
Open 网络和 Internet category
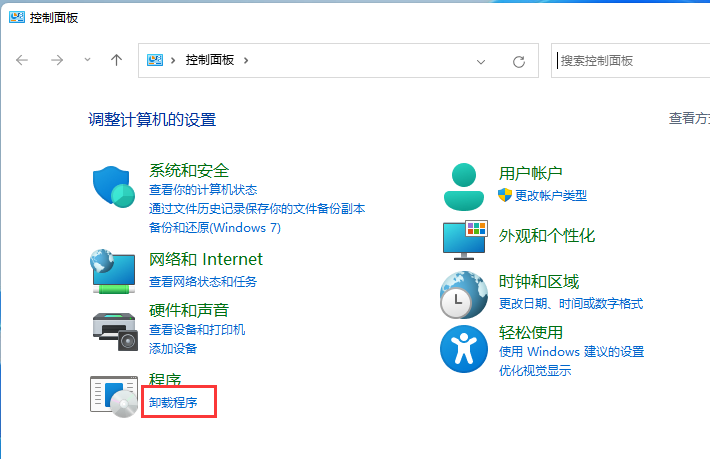coord(206,259)
